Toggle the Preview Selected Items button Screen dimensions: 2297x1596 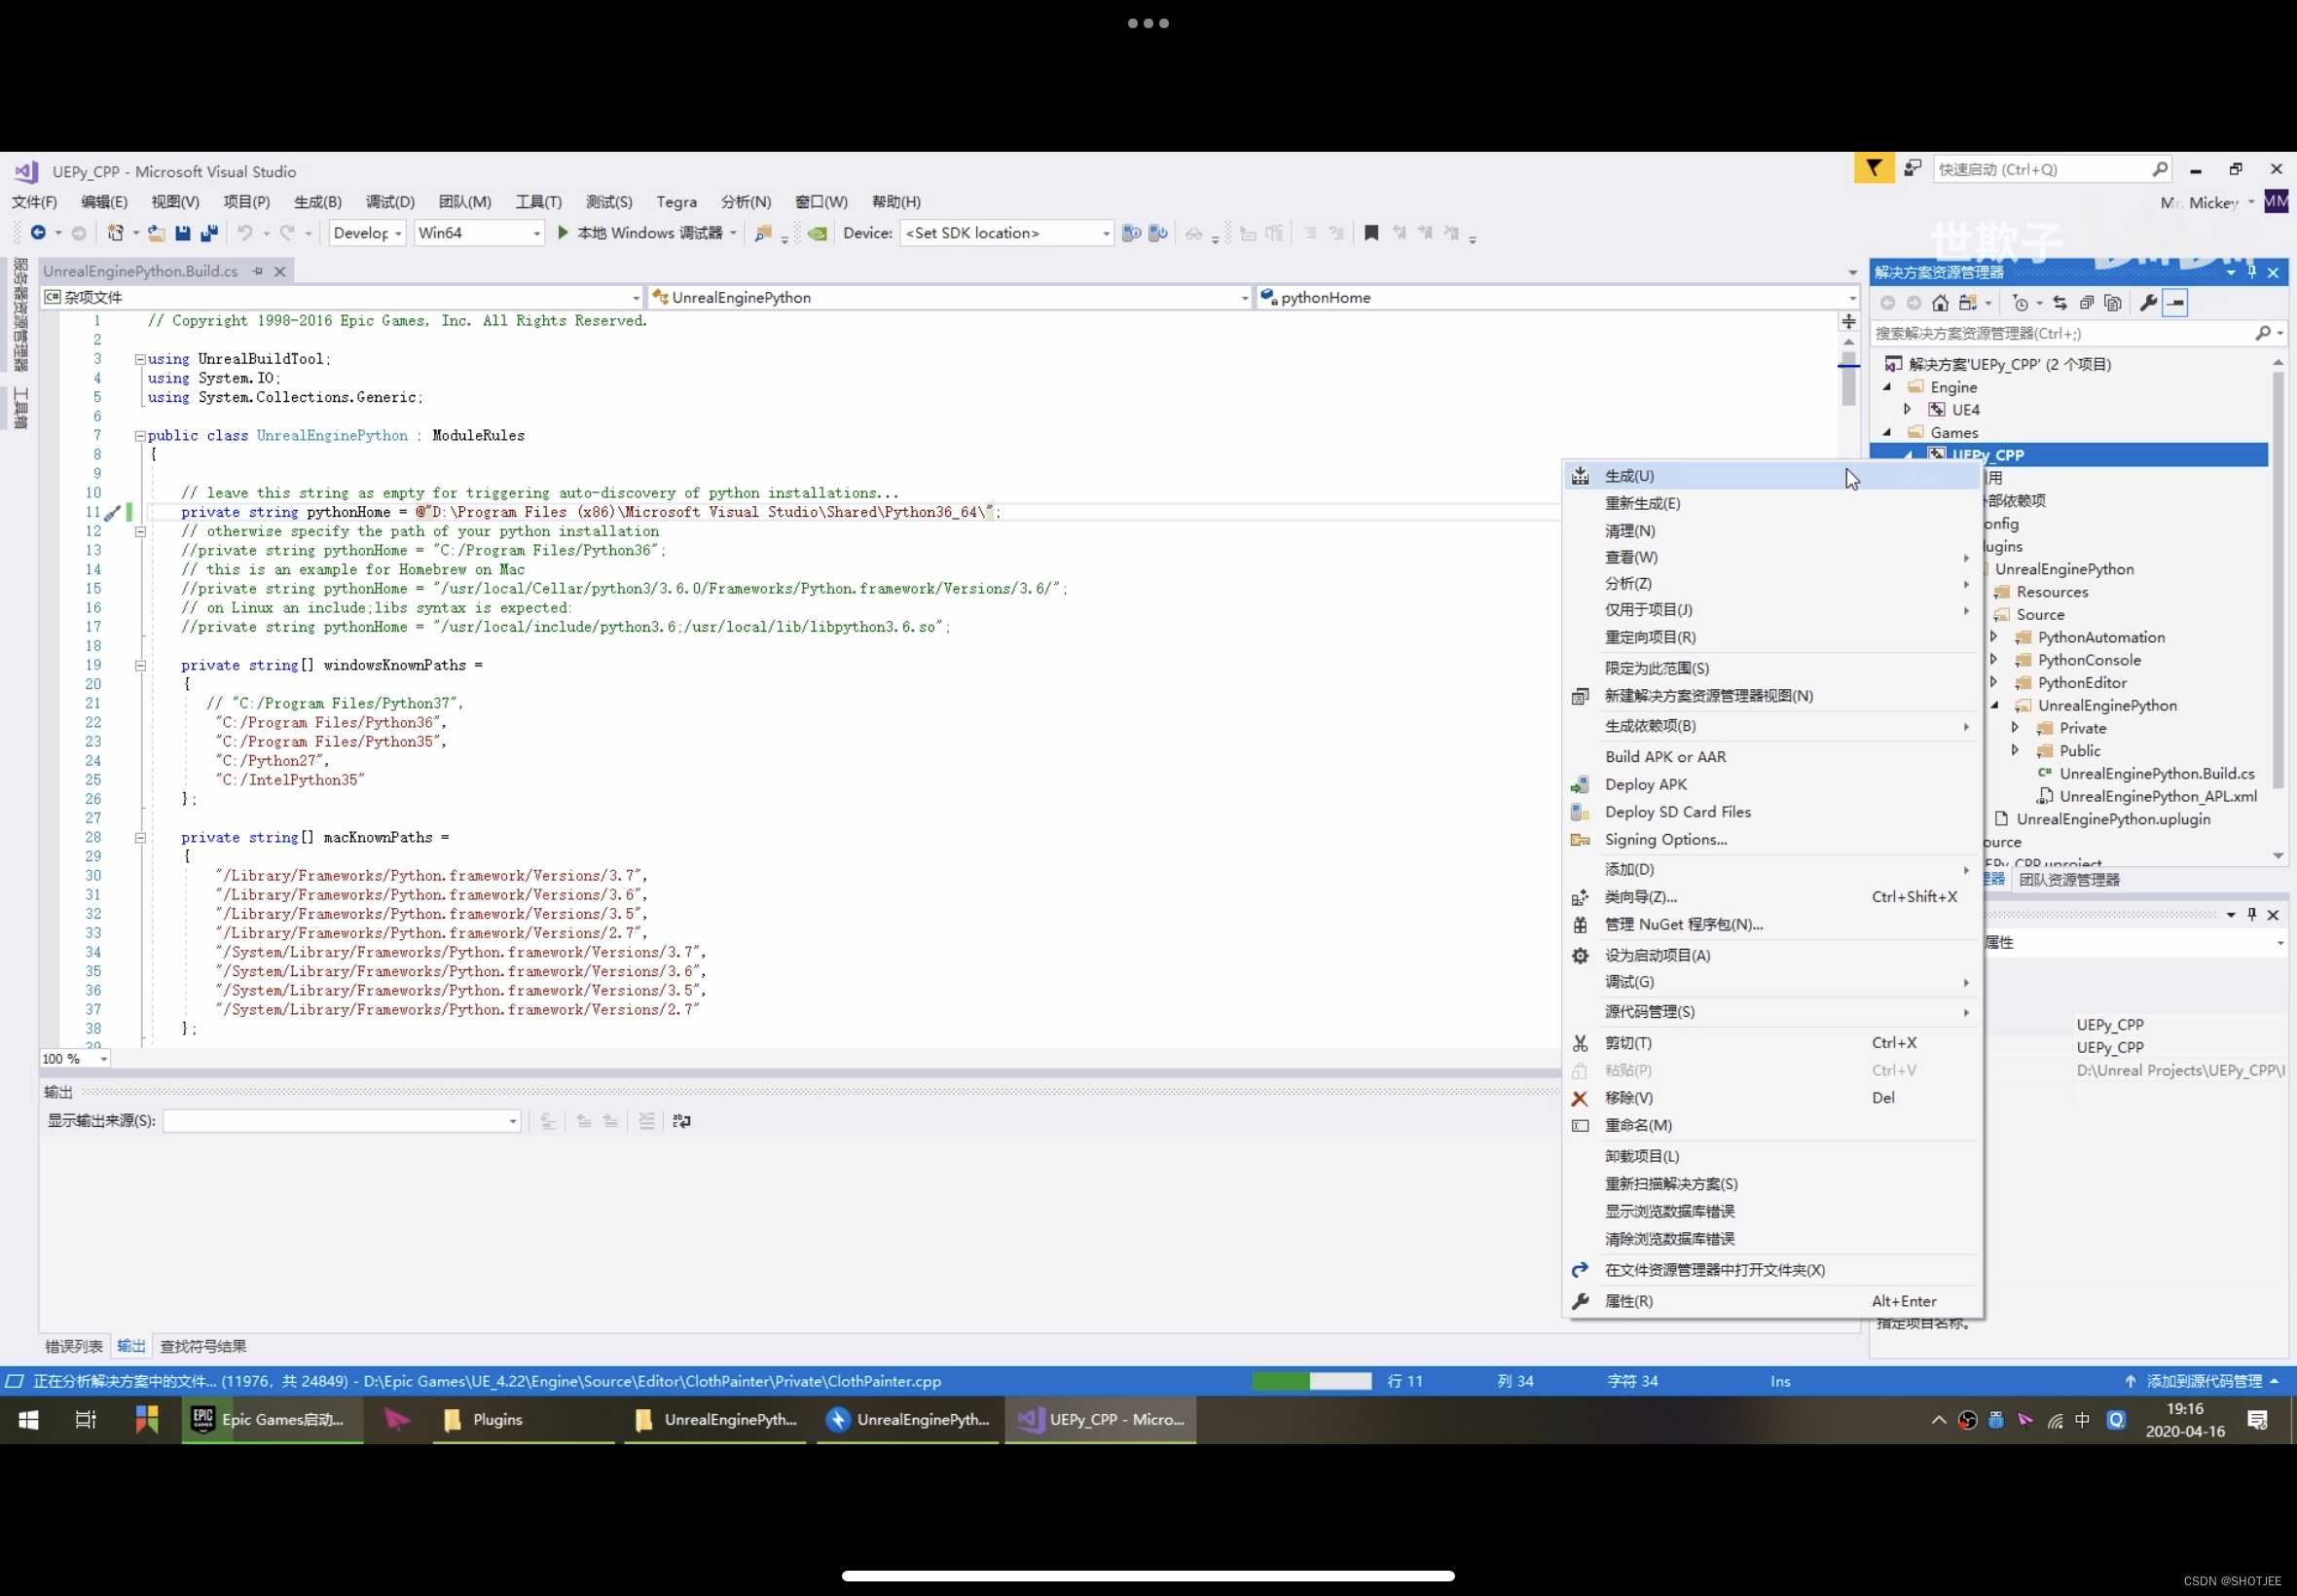tap(2176, 303)
